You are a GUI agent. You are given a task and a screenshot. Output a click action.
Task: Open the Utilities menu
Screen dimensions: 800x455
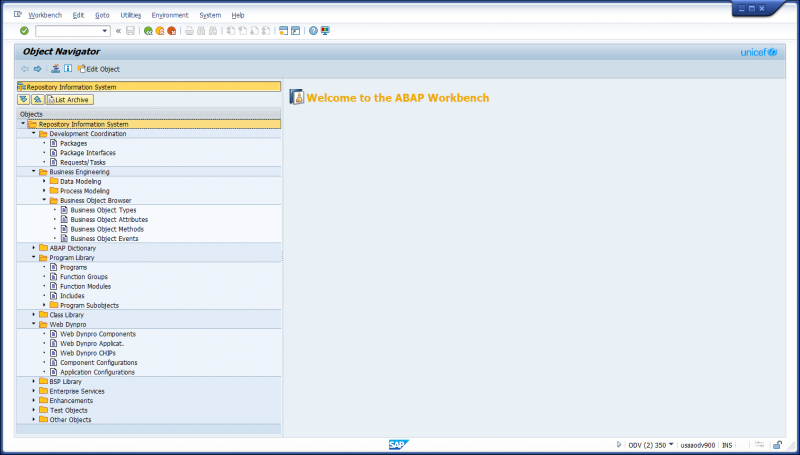[x=130, y=15]
